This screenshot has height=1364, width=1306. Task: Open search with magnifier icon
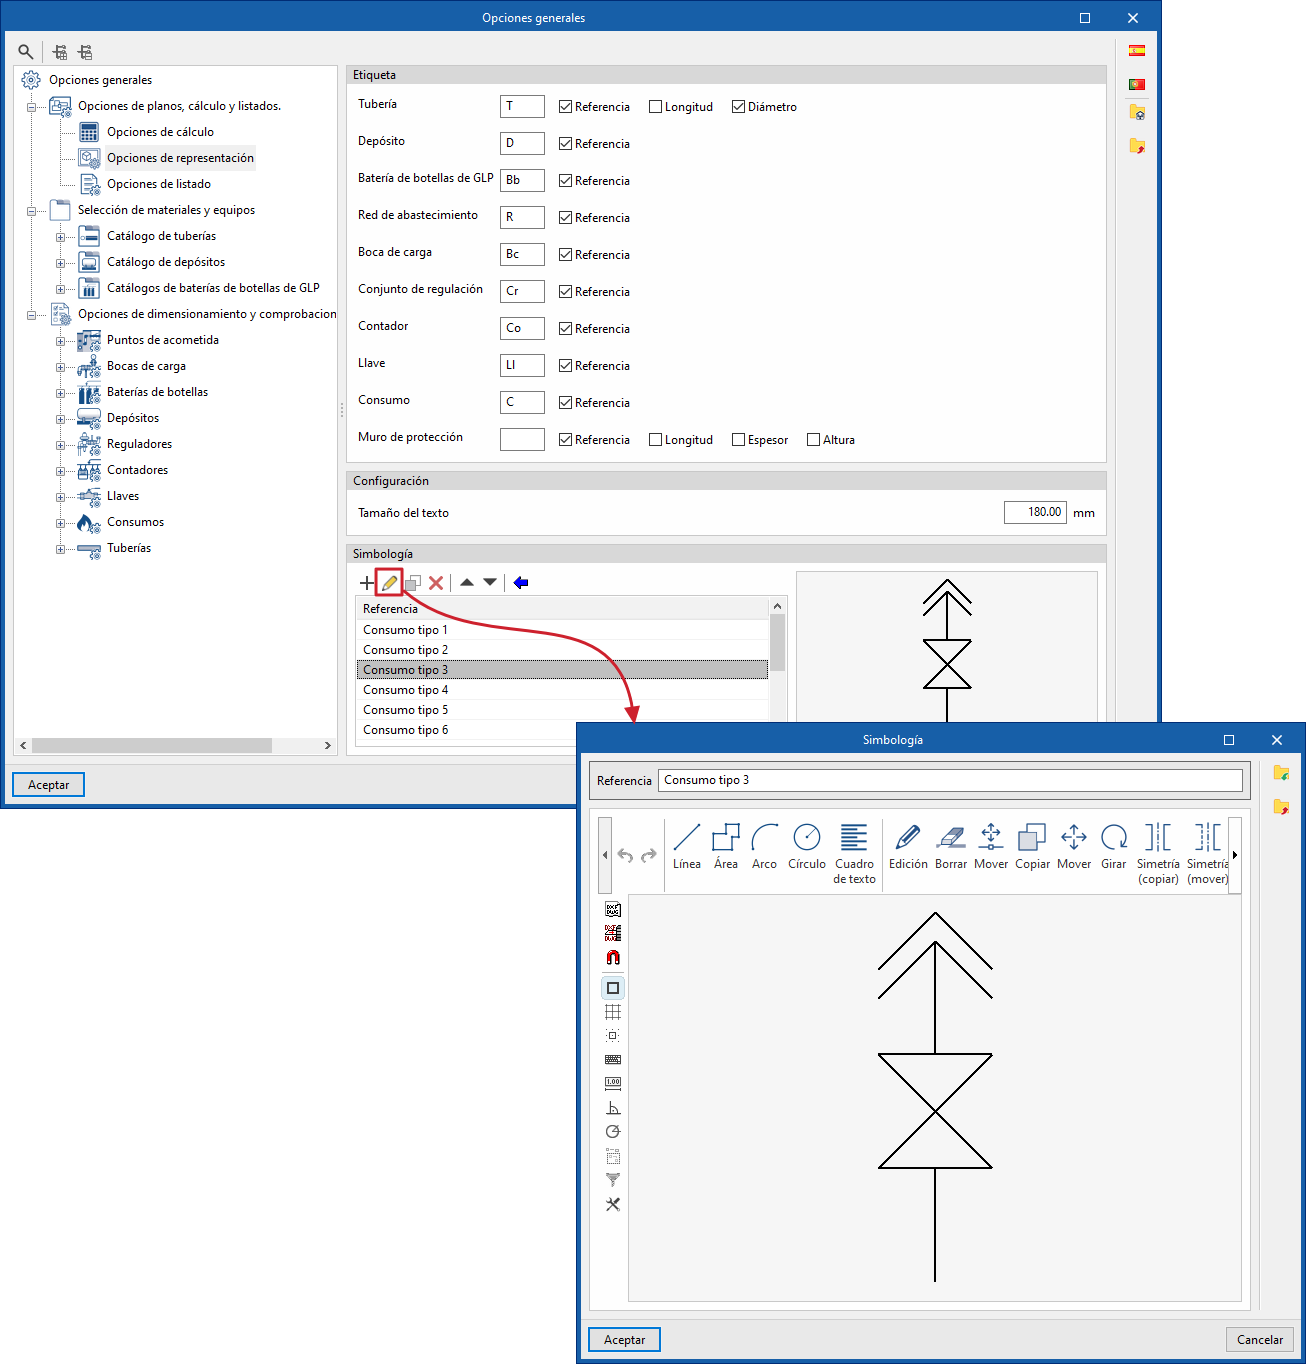click(26, 52)
